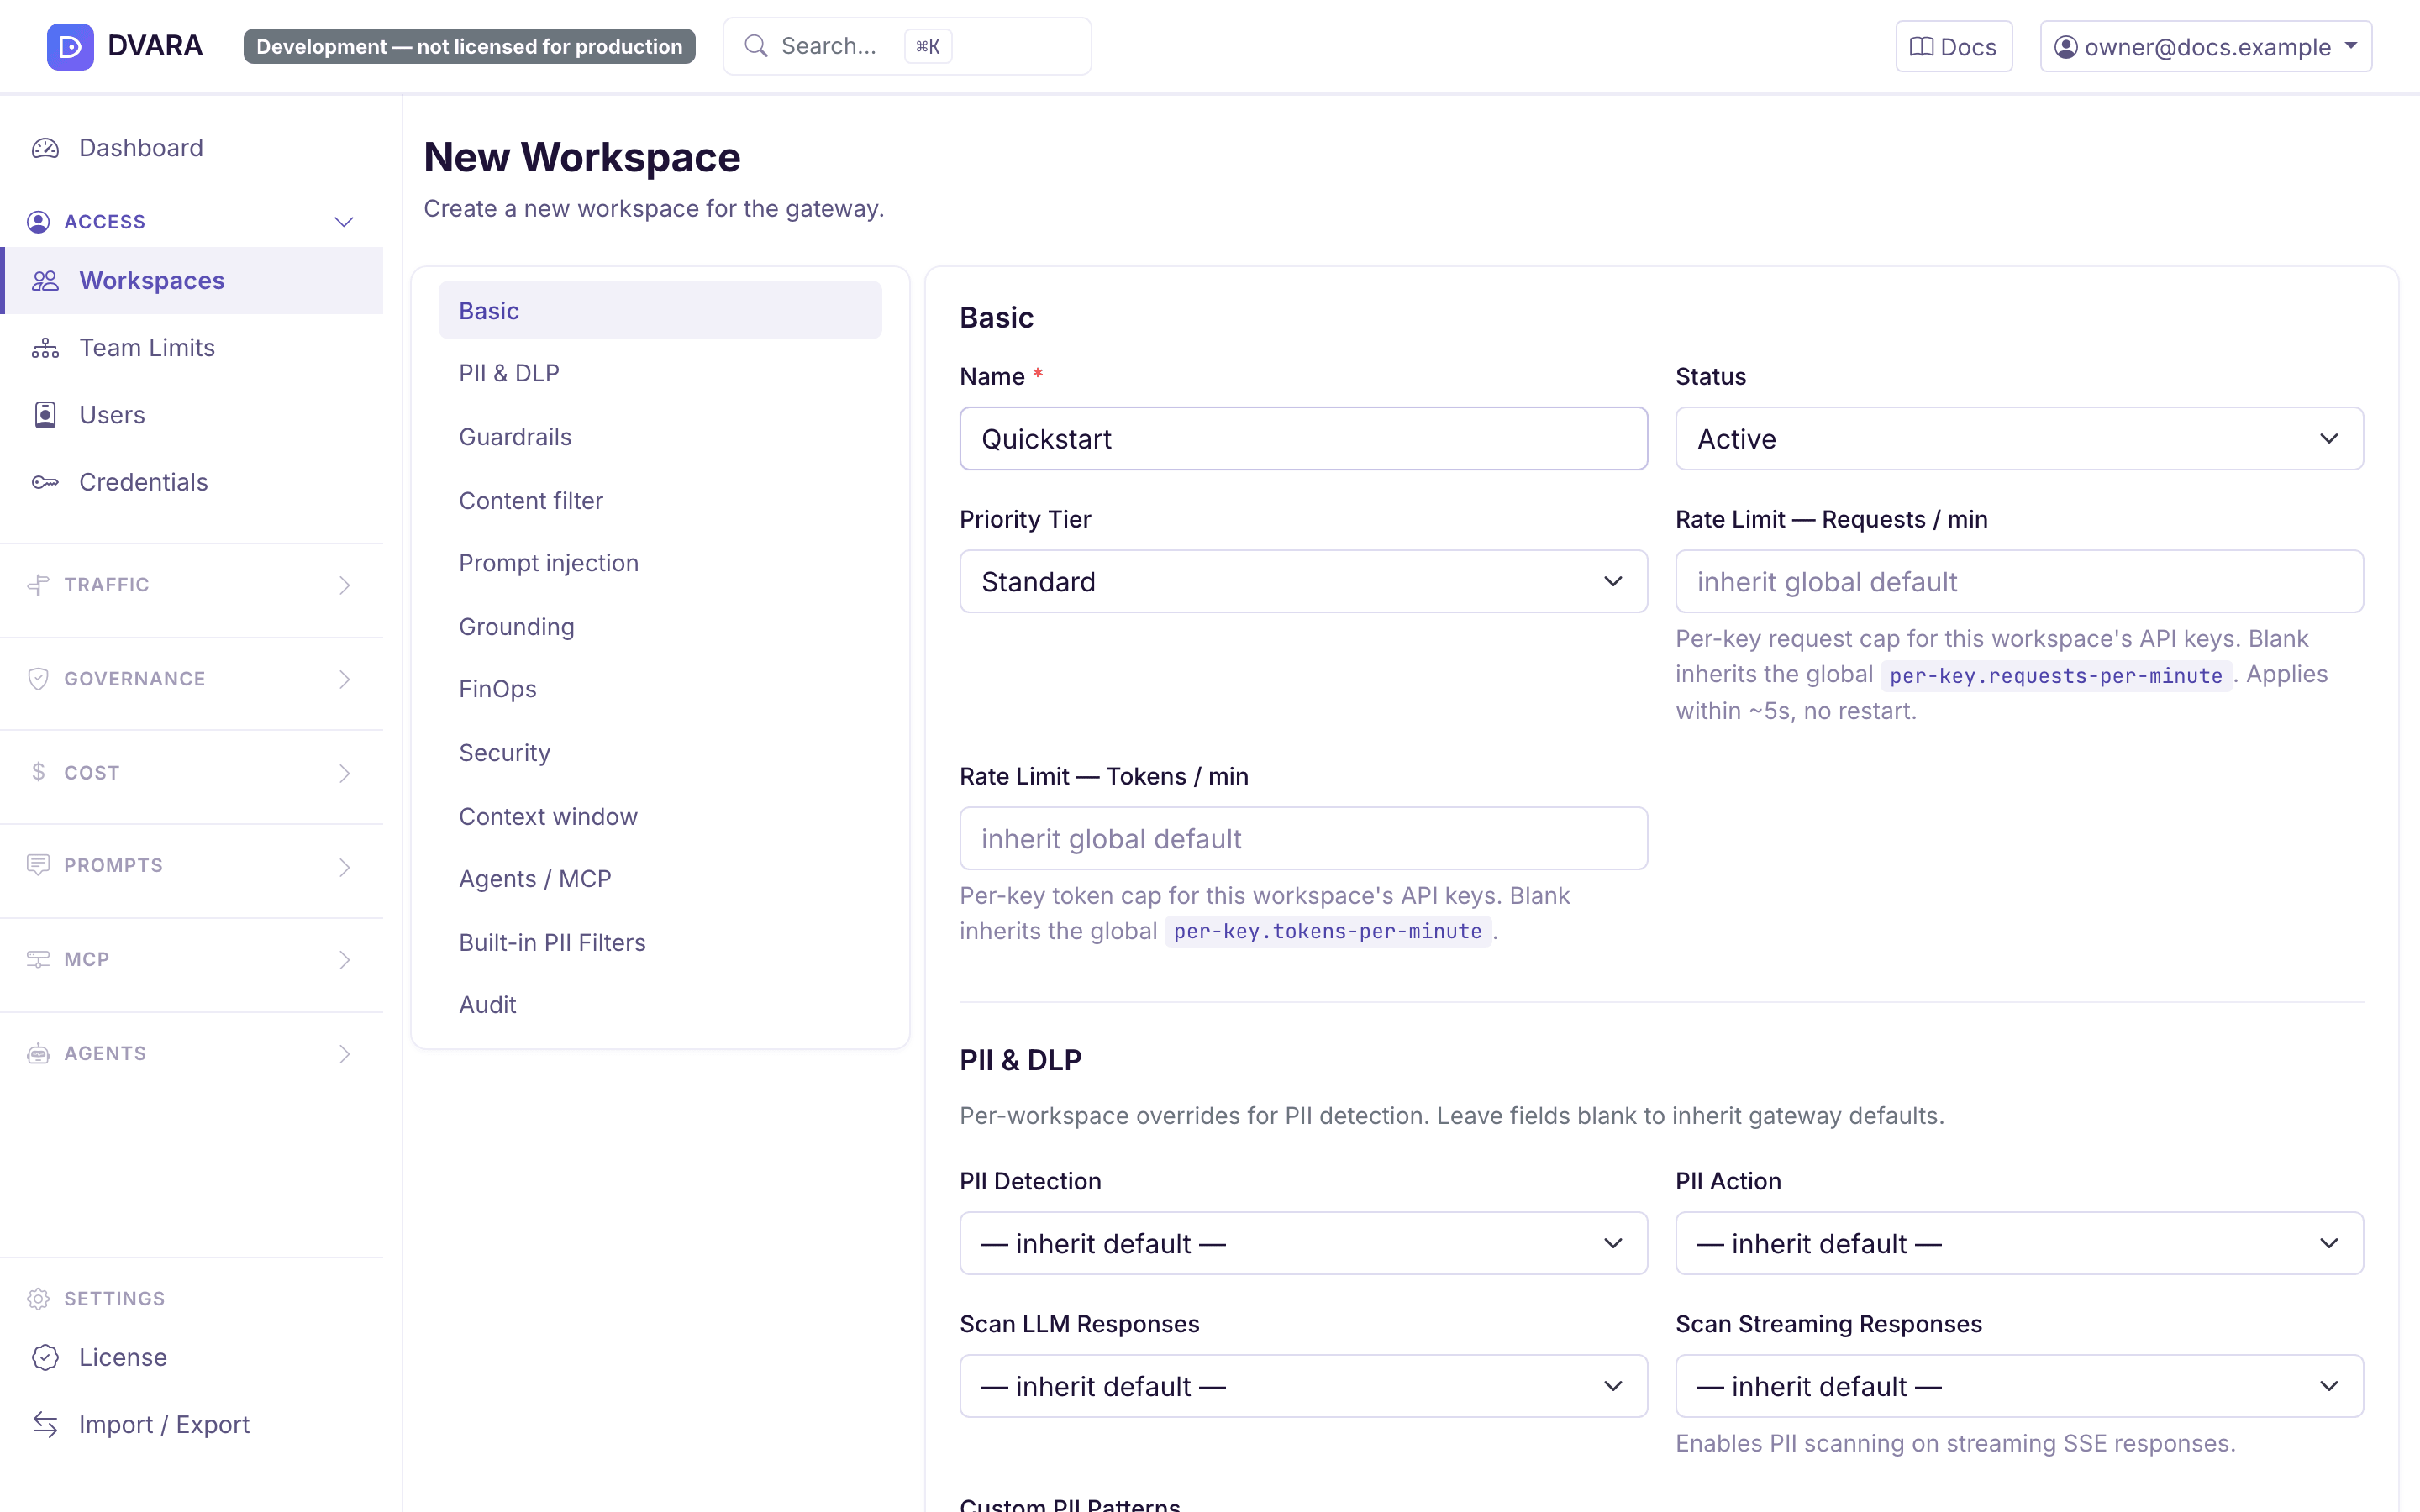Click the Agents robot icon
The image size is (2420, 1512).
point(38,1053)
